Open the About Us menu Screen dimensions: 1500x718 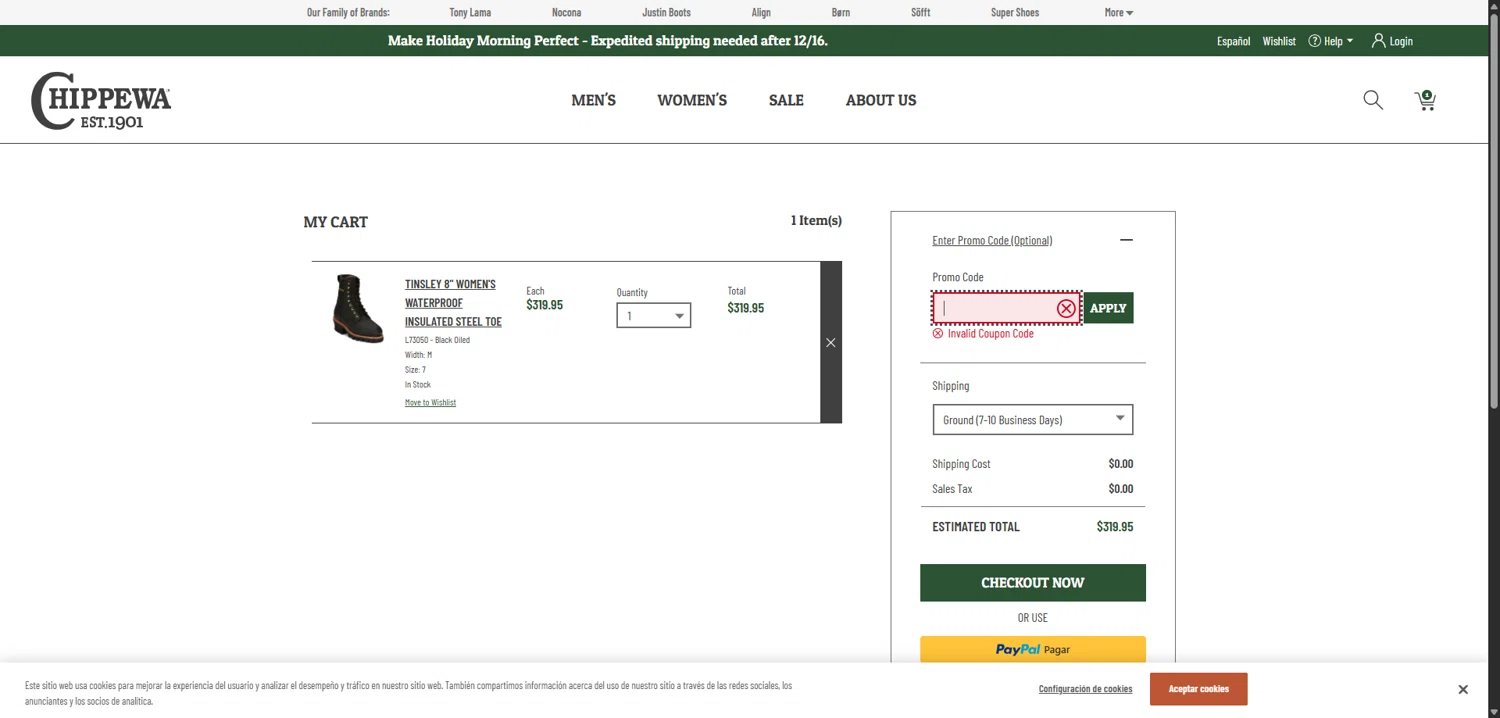(881, 100)
